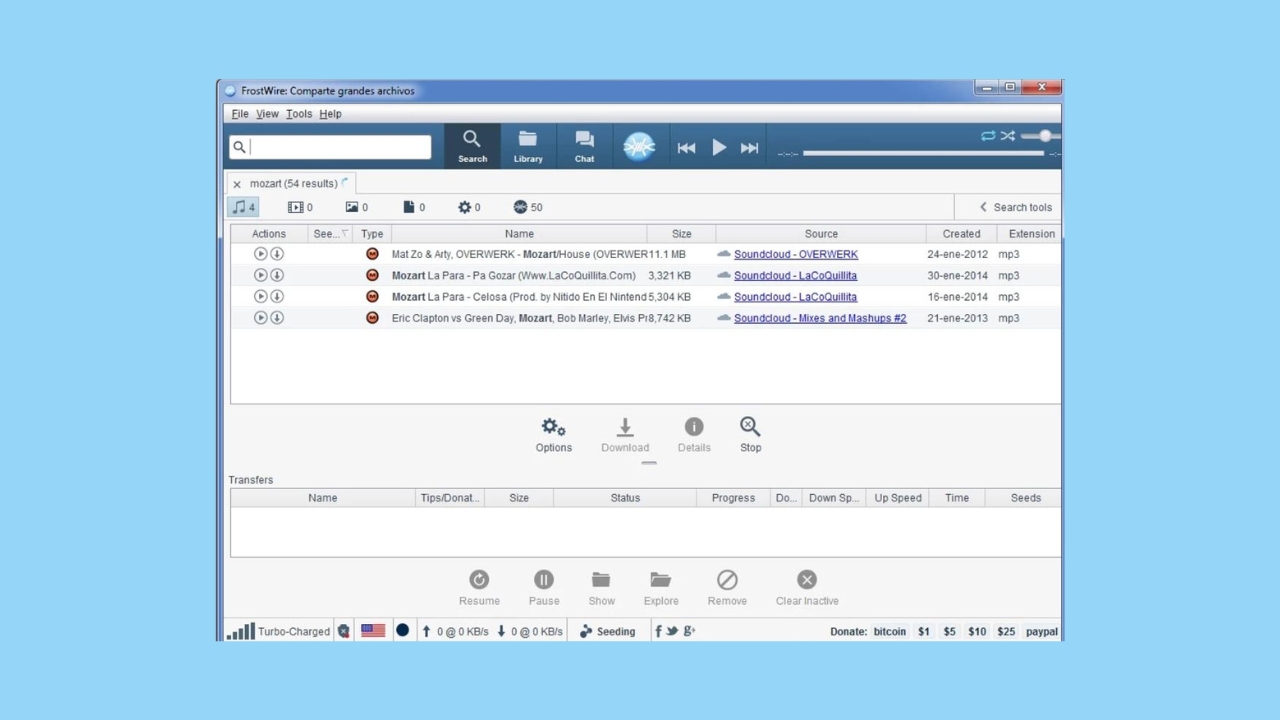Screen dimensions: 1280x720
Task: Open the View menu
Action: click(267, 114)
